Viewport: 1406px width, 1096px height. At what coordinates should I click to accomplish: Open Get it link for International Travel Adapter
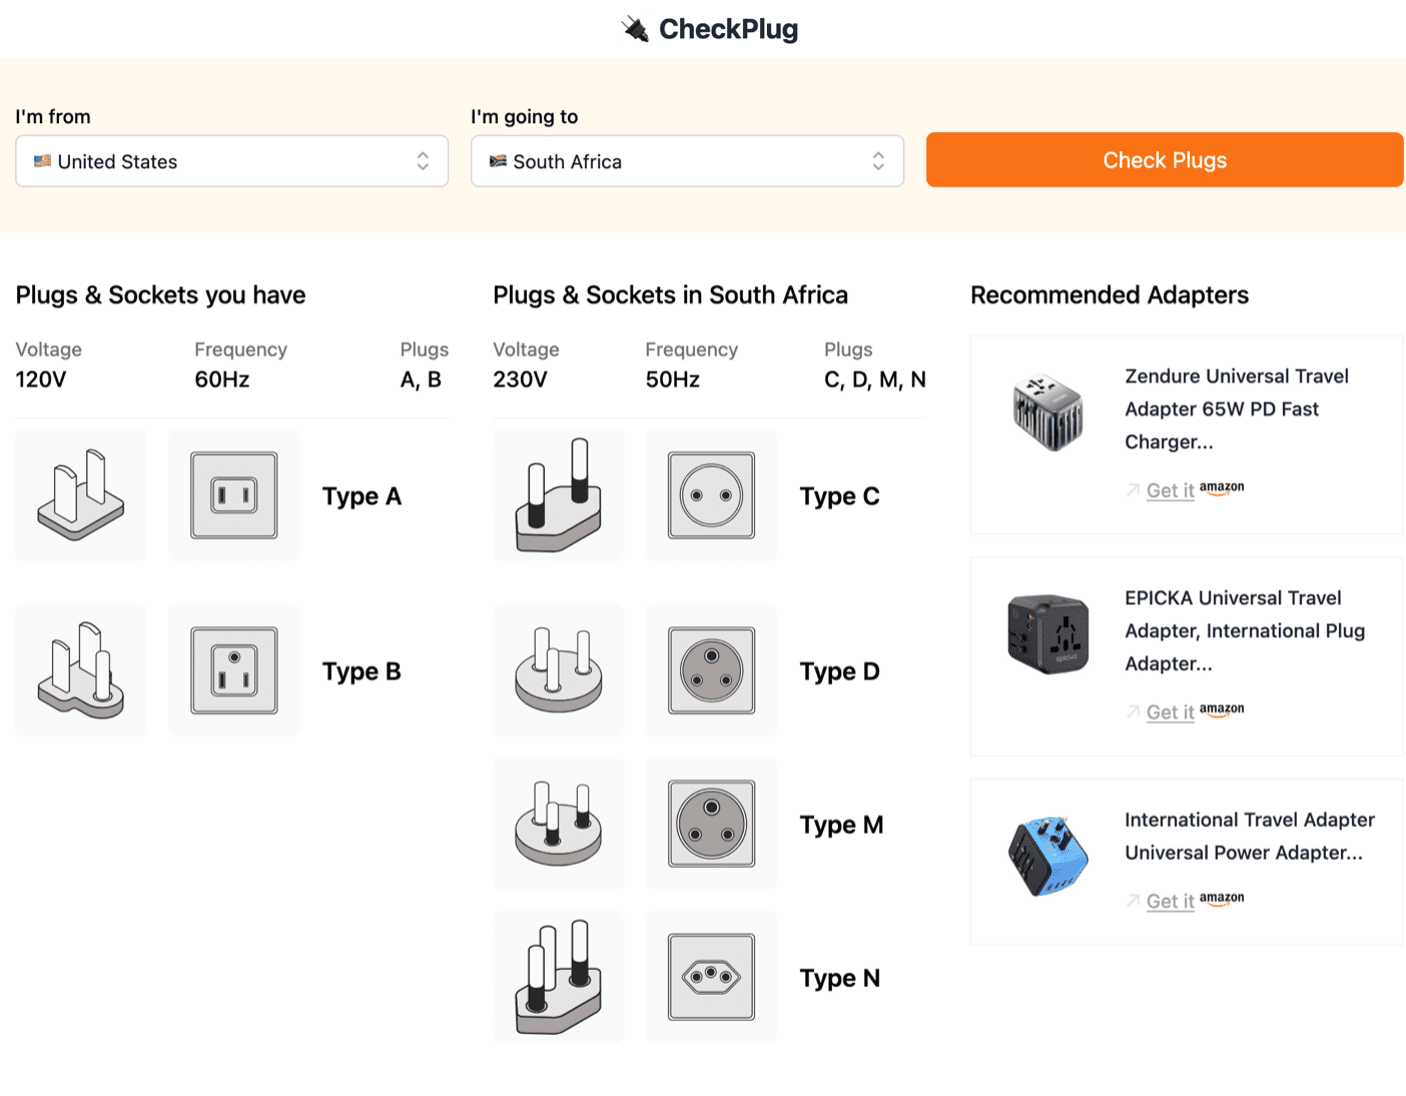[1169, 901]
